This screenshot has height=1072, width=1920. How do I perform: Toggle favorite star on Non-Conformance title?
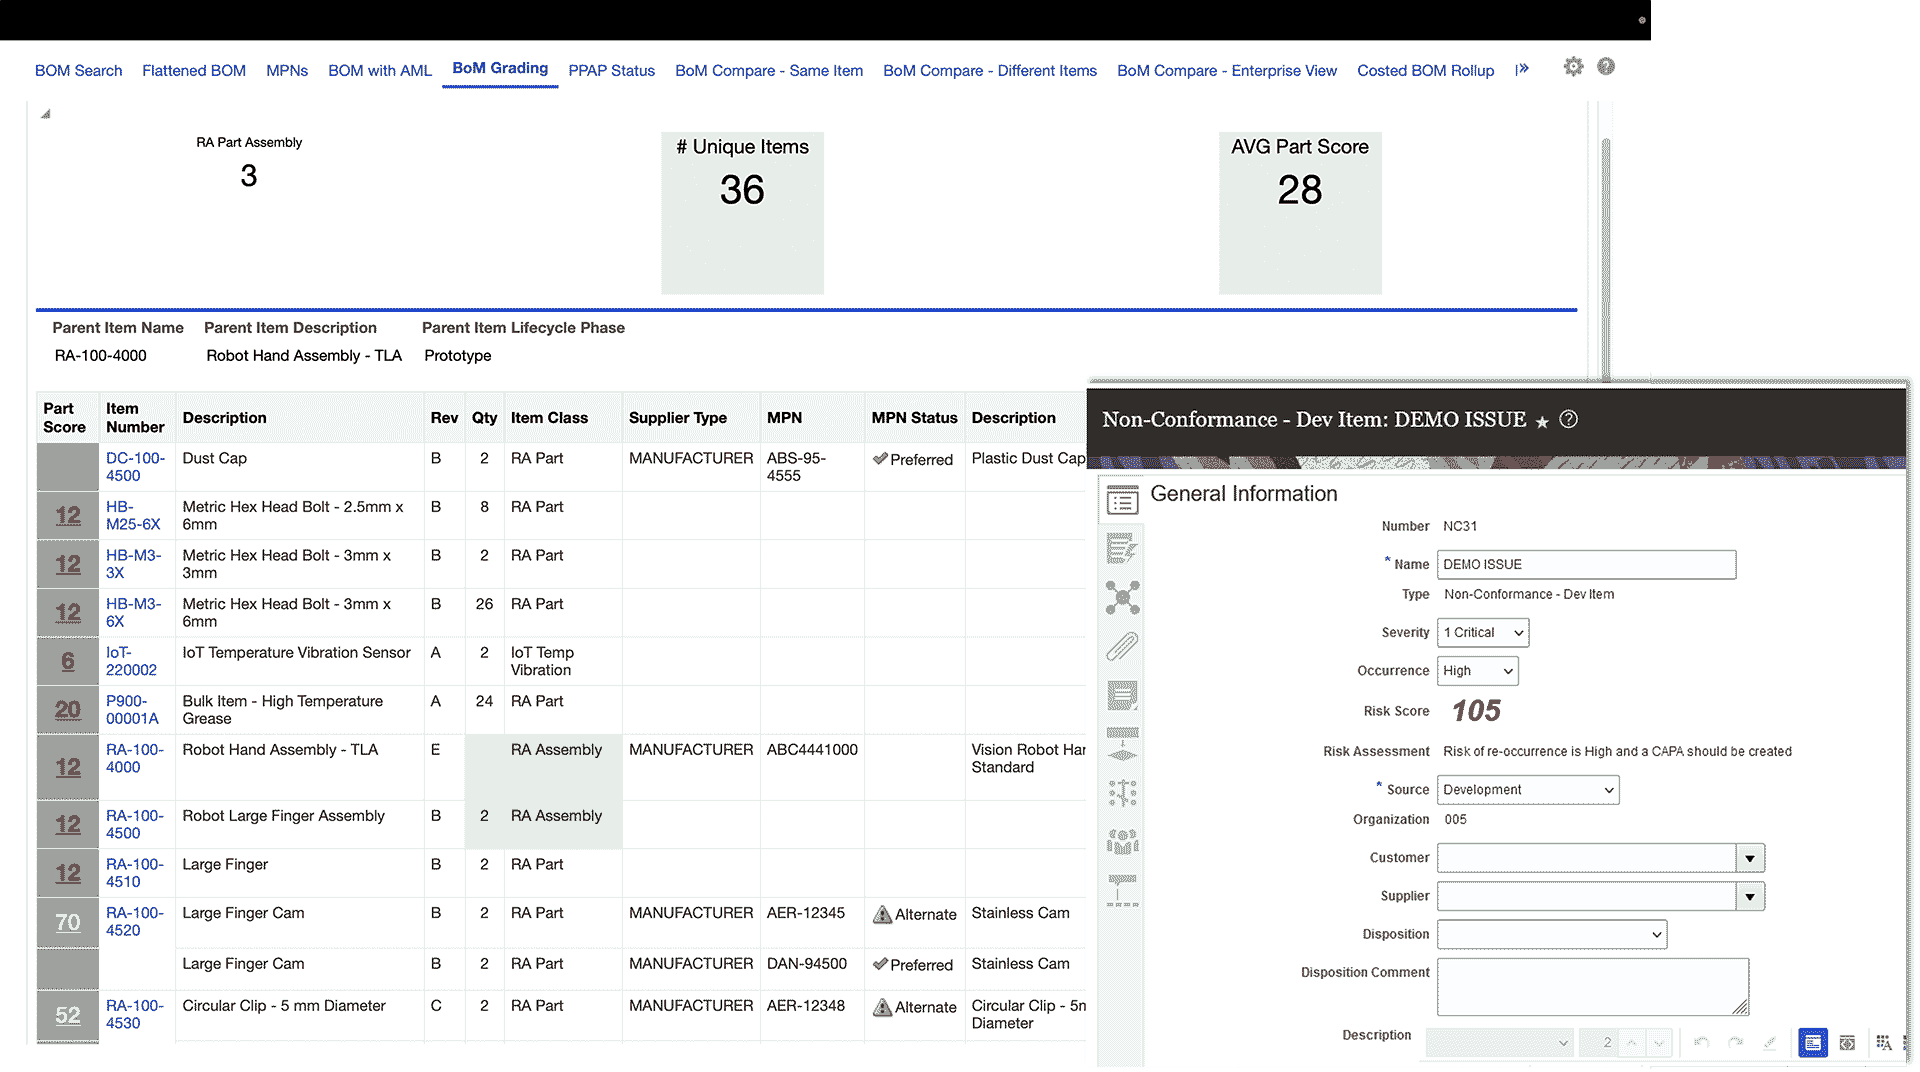[1542, 422]
